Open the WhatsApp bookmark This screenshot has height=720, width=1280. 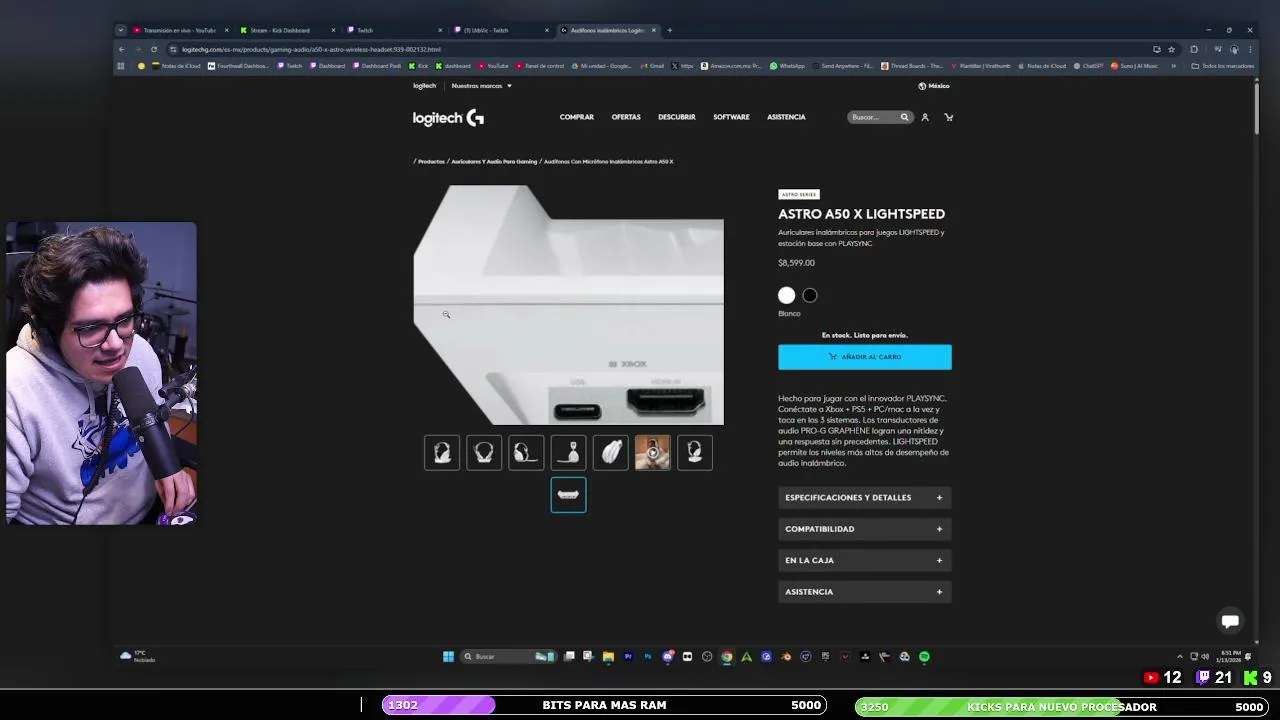[787, 66]
